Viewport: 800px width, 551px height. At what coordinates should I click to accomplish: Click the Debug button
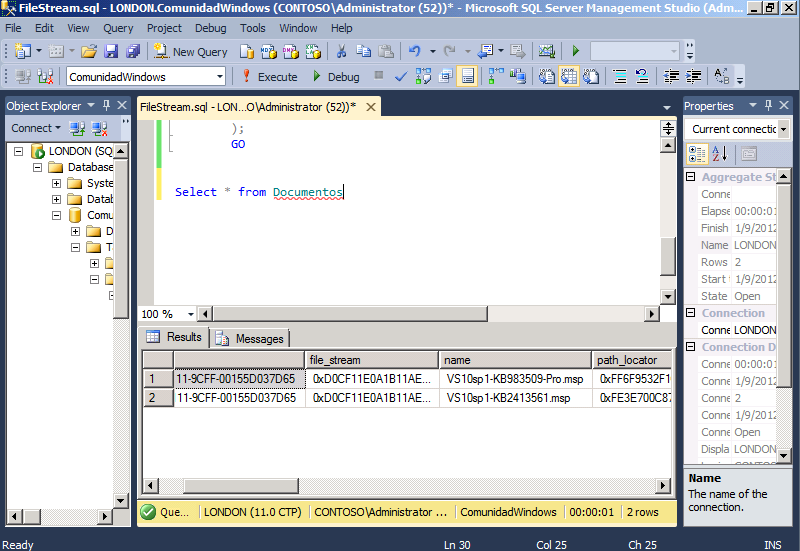336,77
